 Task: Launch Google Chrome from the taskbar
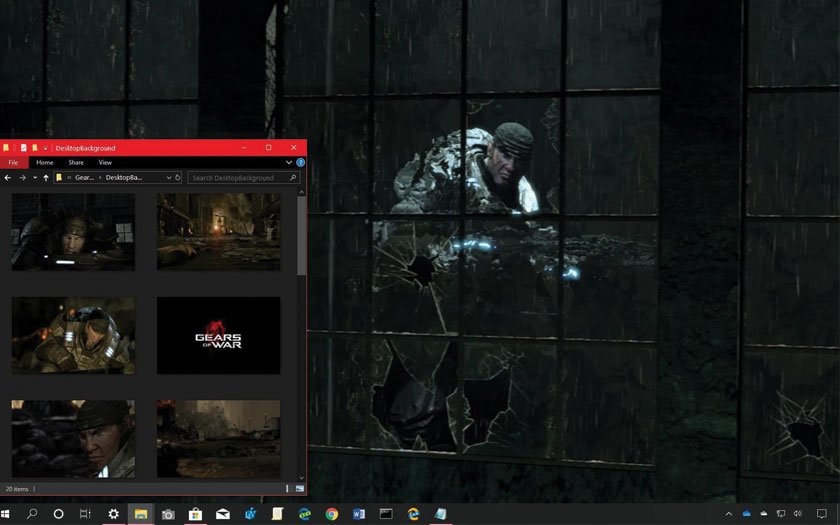[x=331, y=514]
